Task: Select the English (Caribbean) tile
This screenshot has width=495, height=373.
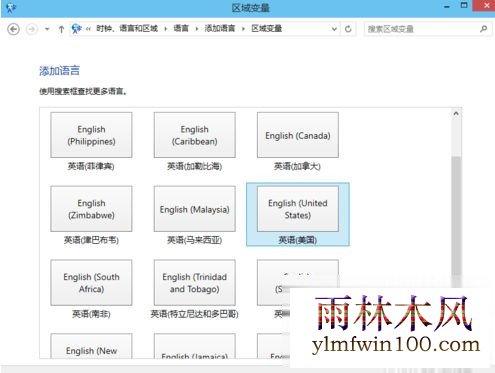Action: [195, 135]
